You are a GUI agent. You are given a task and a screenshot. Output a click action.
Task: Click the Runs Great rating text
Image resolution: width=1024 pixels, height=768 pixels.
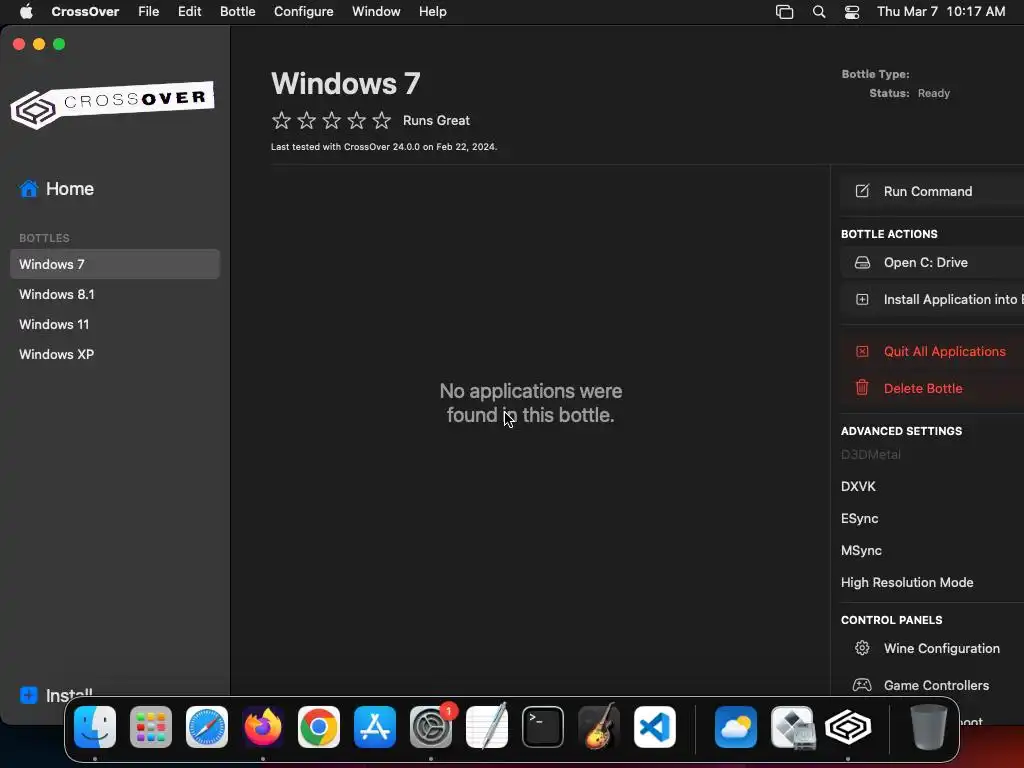coord(436,120)
